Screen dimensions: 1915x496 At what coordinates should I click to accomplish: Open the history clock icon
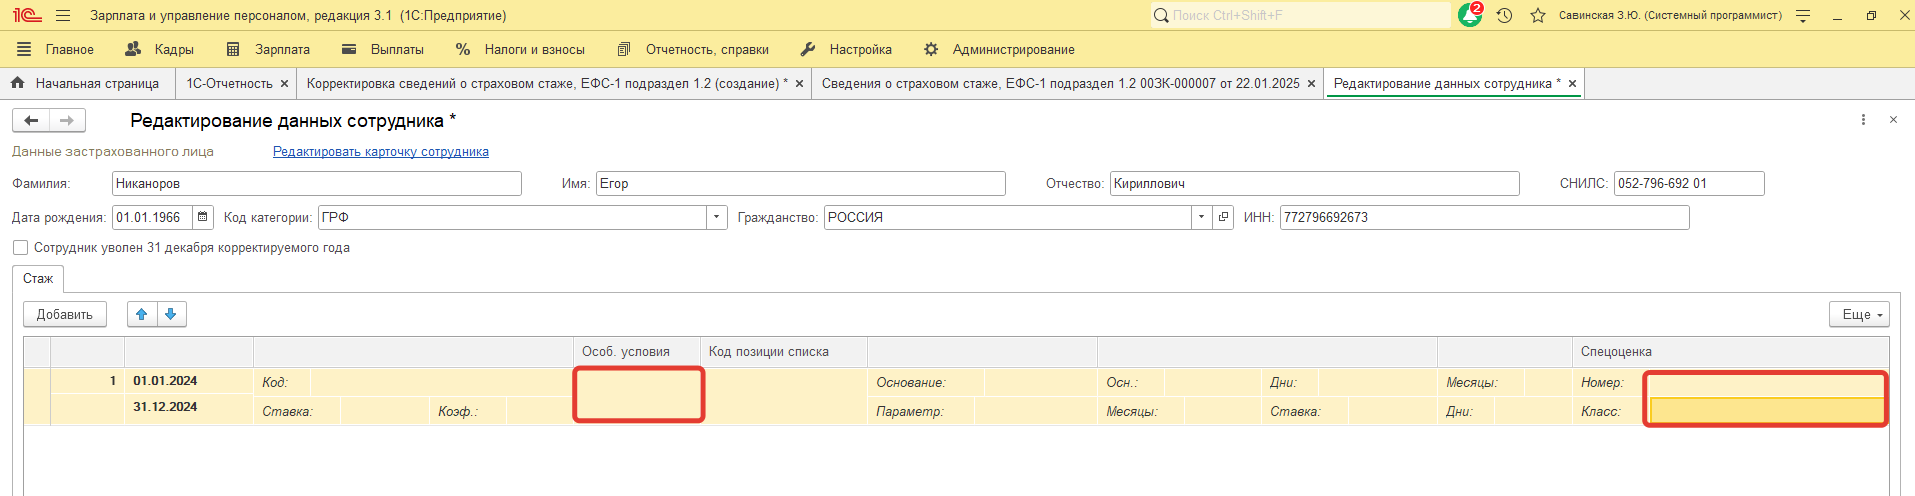(x=1504, y=16)
